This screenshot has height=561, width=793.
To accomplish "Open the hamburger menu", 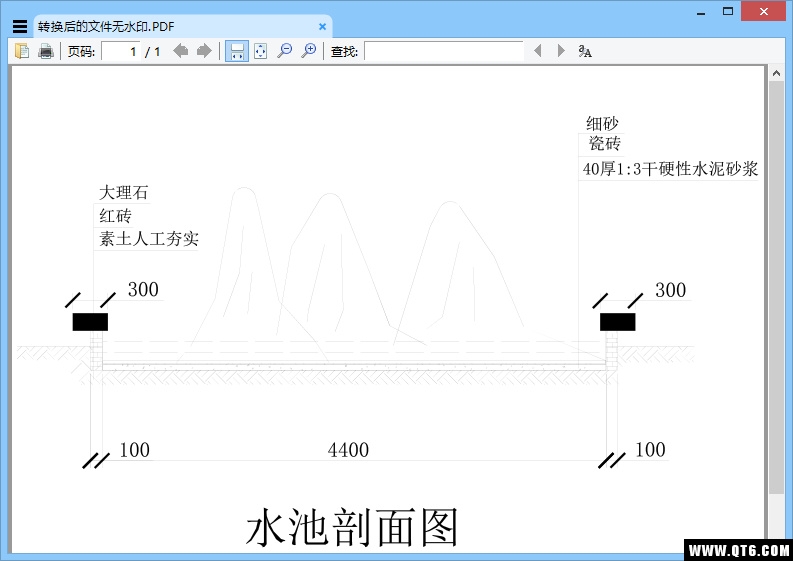I will [20, 26].
